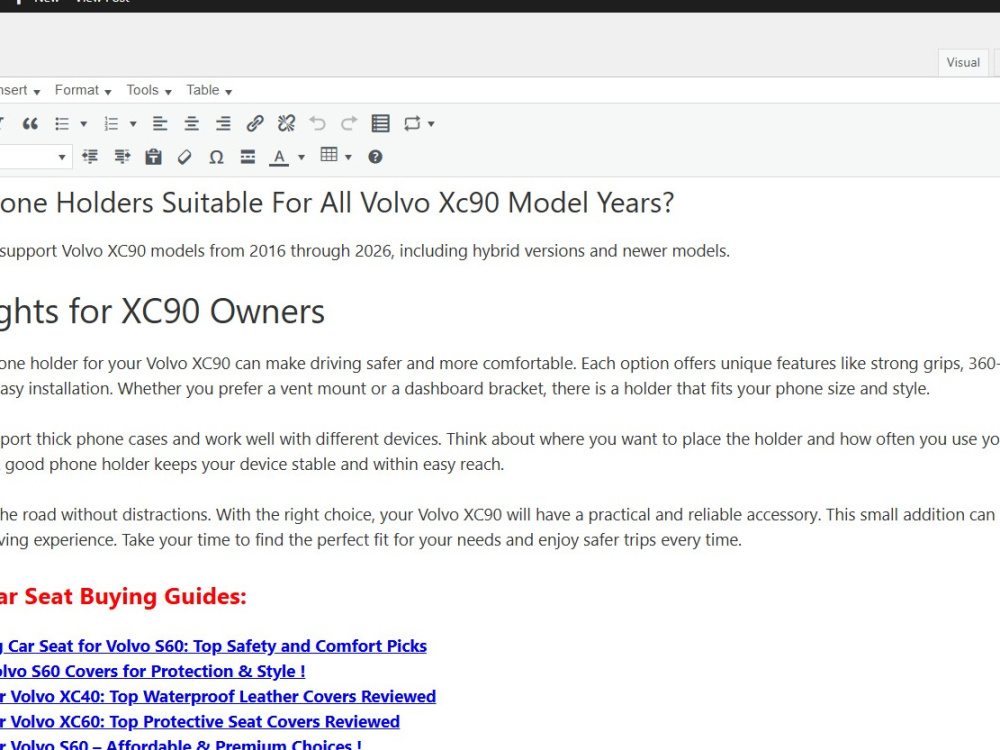Insert a numbered list
The height and width of the screenshot is (750, 1000).
click(x=112, y=124)
